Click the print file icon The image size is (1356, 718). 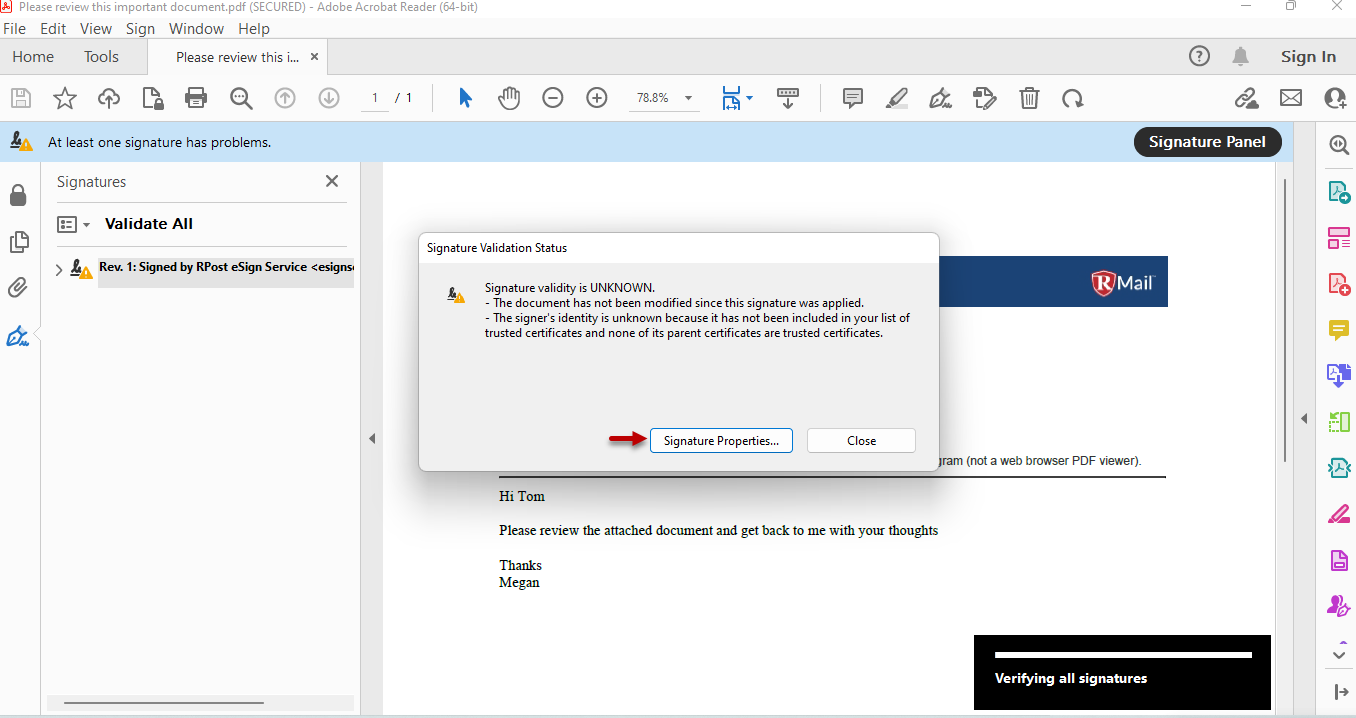(196, 98)
